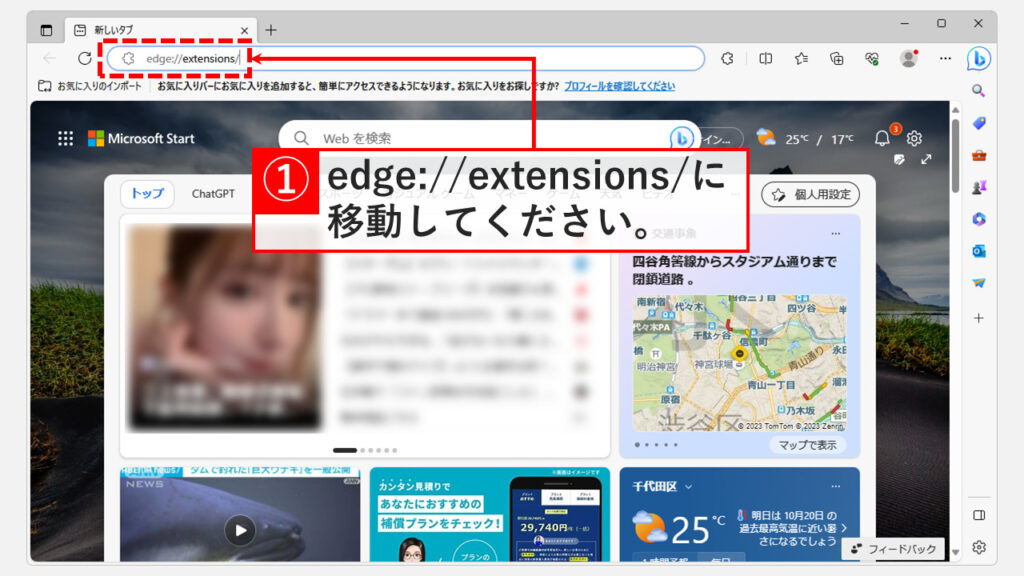Click the scrollbar down arrow
The width and height of the screenshot is (1024, 576).
pyautogui.click(x=955, y=552)
